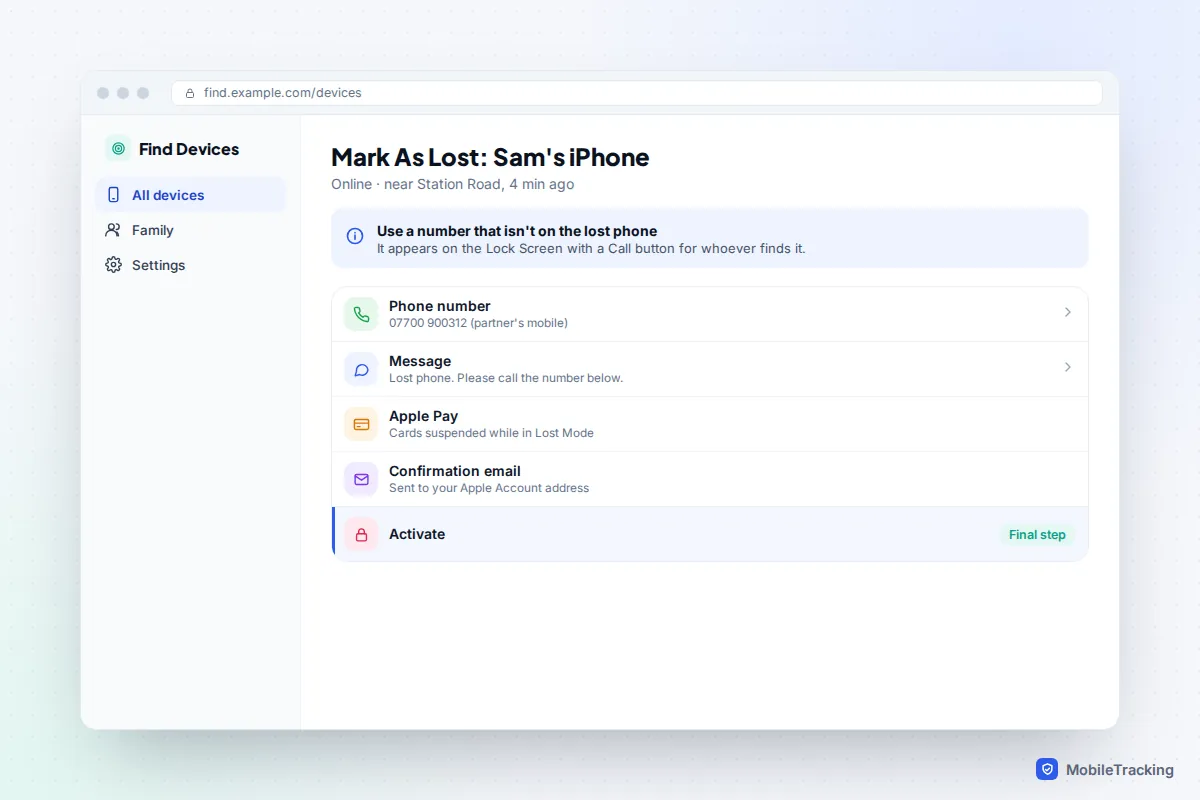Click the "Mark As Lost: Sam's iPhone" heading

click(x=490, y=157)
